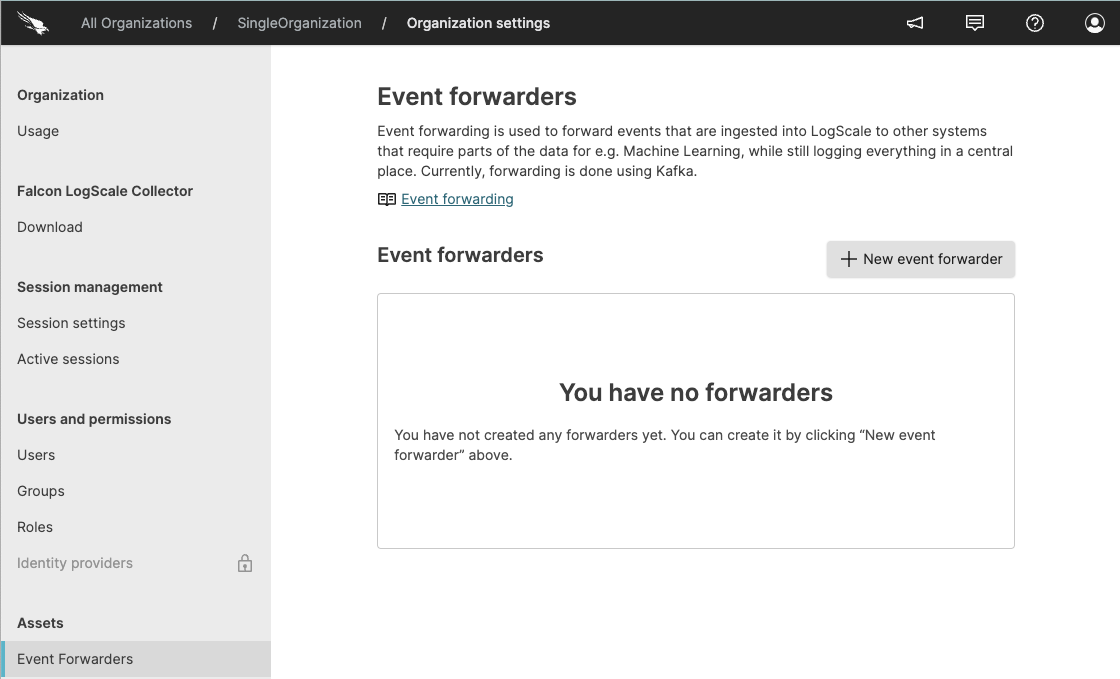Click the lock icon beside Identity providers
The height and width of the screenshot is (679, 1120).
coord(245,563)
